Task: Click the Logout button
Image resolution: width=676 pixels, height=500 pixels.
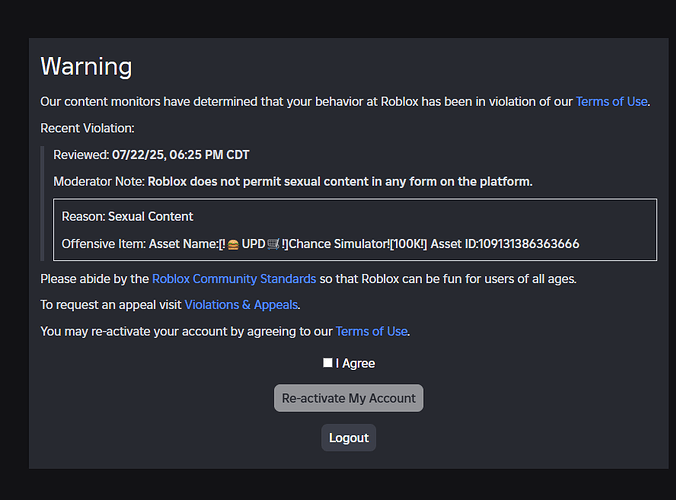Action: click(348, 438)
